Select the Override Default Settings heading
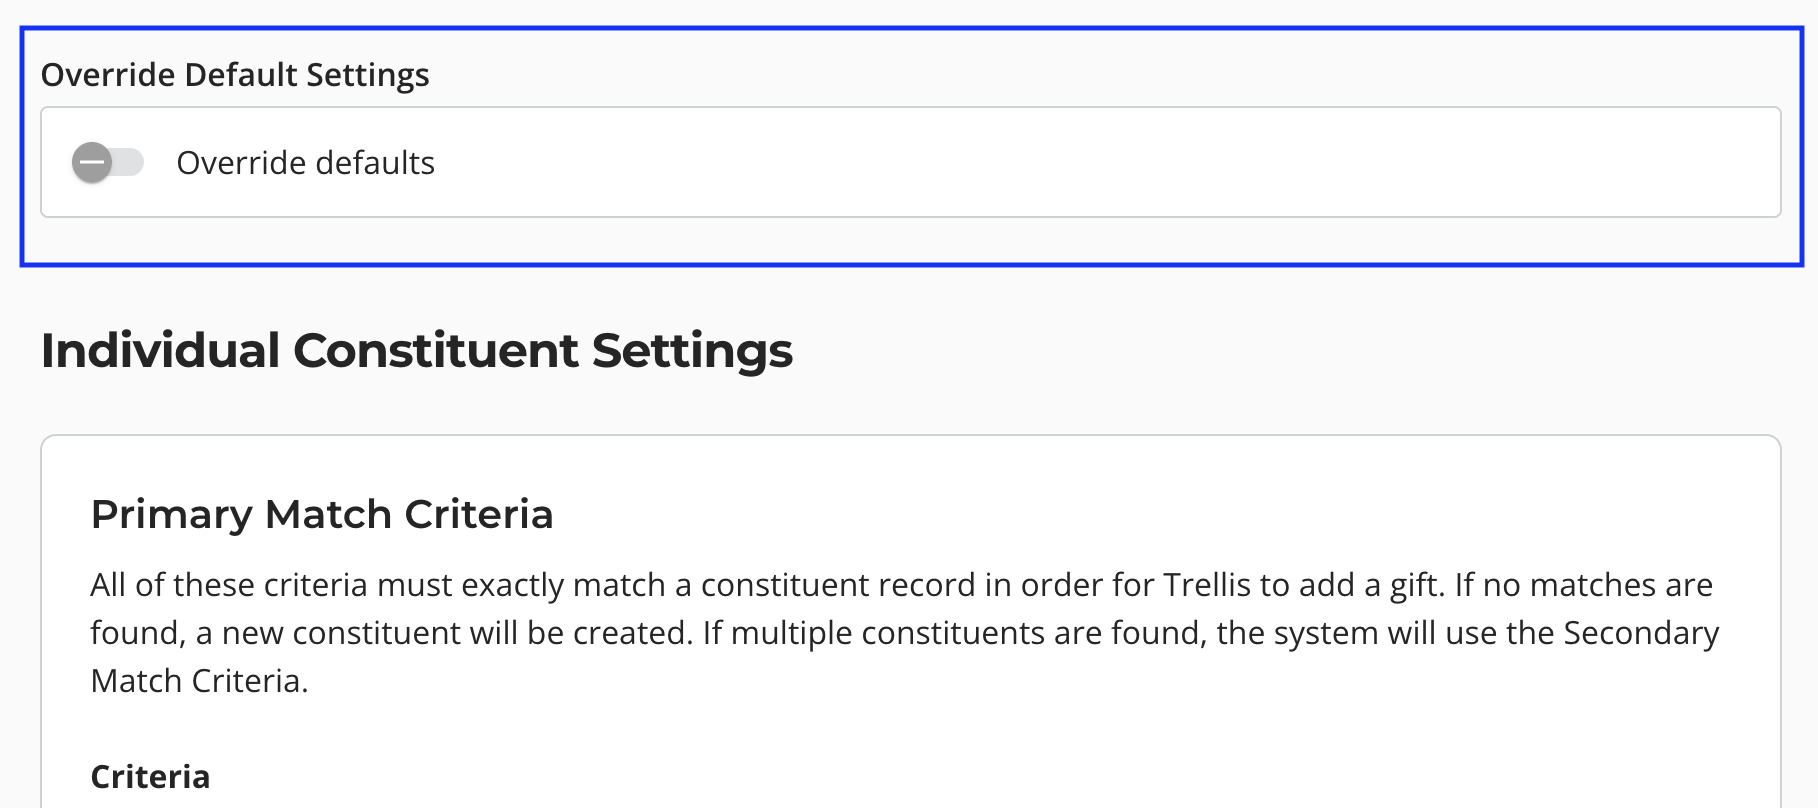1818x808 pixels. [236, 73]
